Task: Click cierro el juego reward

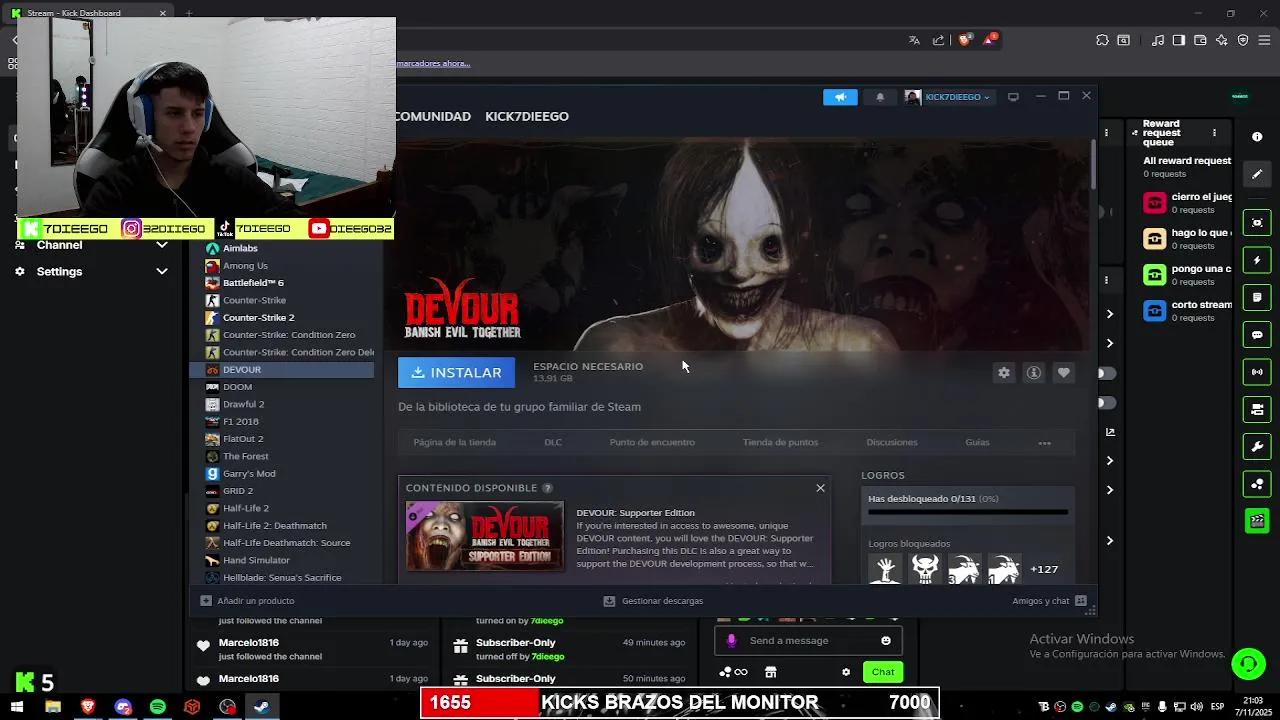Action: click(1188, 203)
